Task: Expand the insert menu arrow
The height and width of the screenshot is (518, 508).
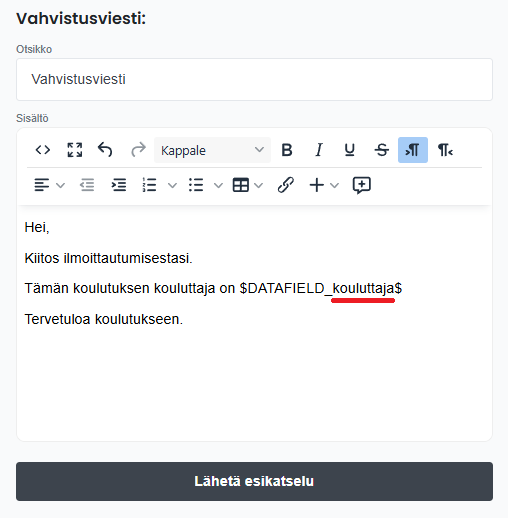Action: (x=335, y=185)
